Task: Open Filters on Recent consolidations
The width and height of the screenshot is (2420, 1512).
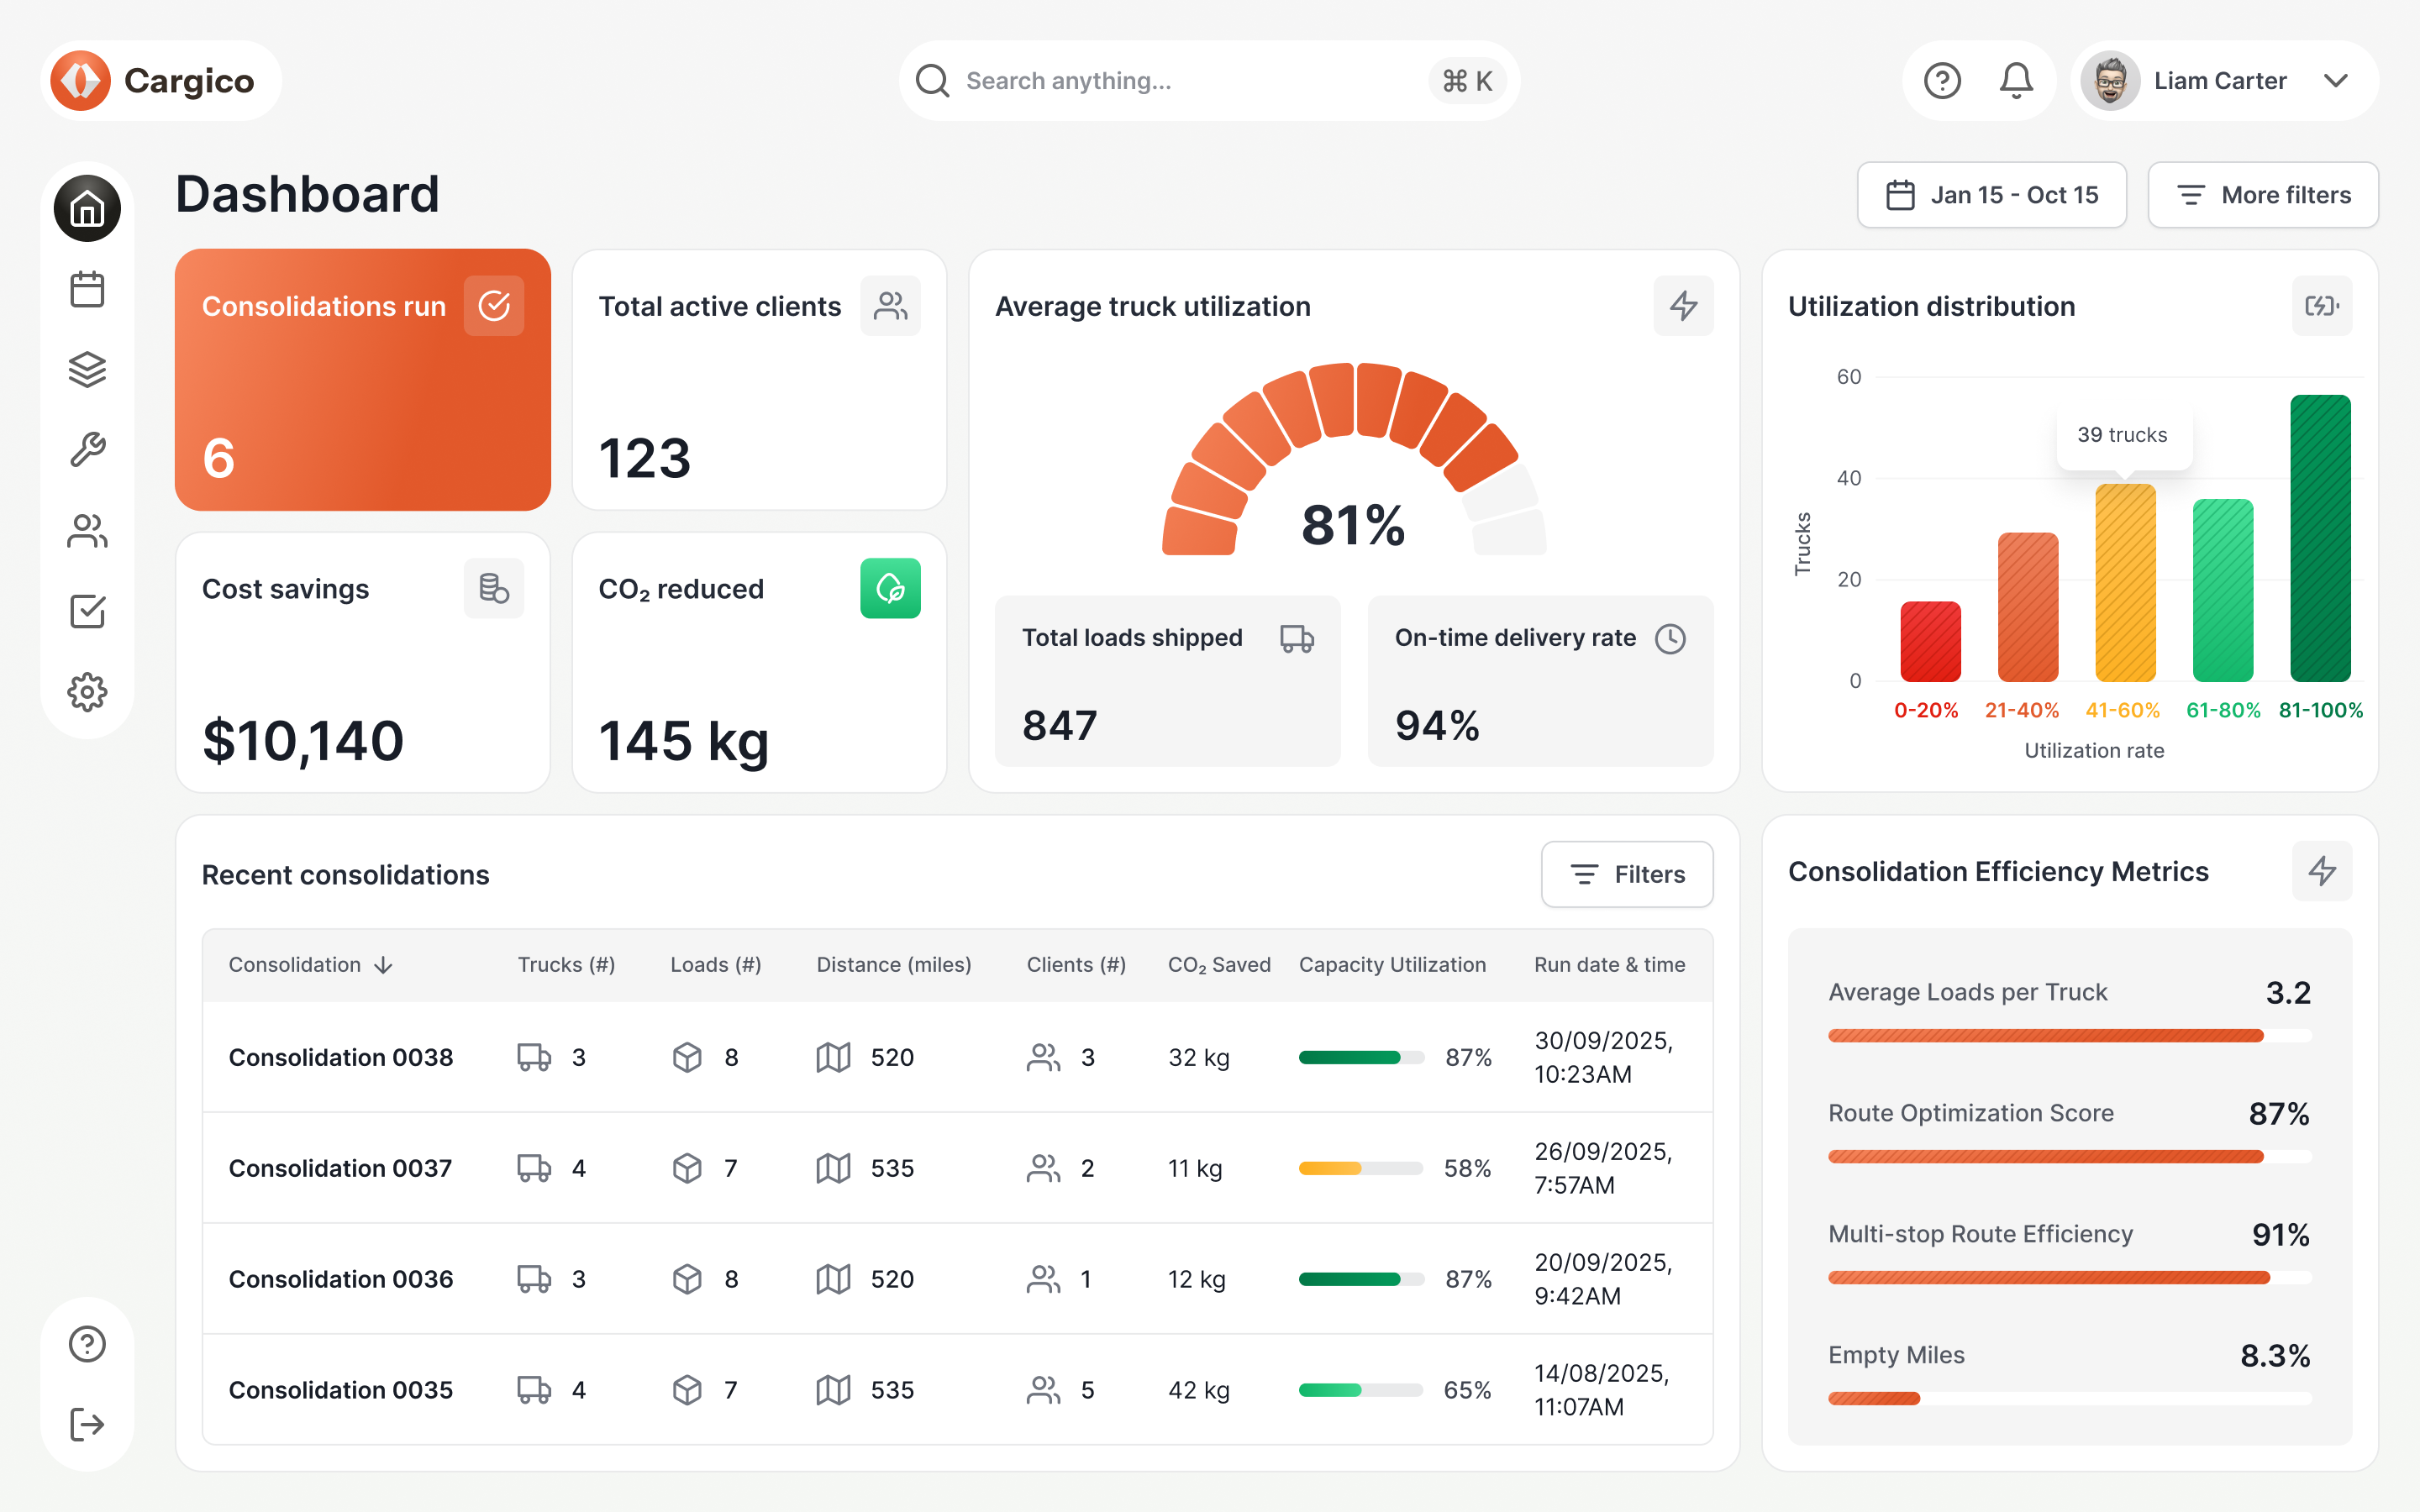Action: pyautogui.click(x=1627, y=874)
